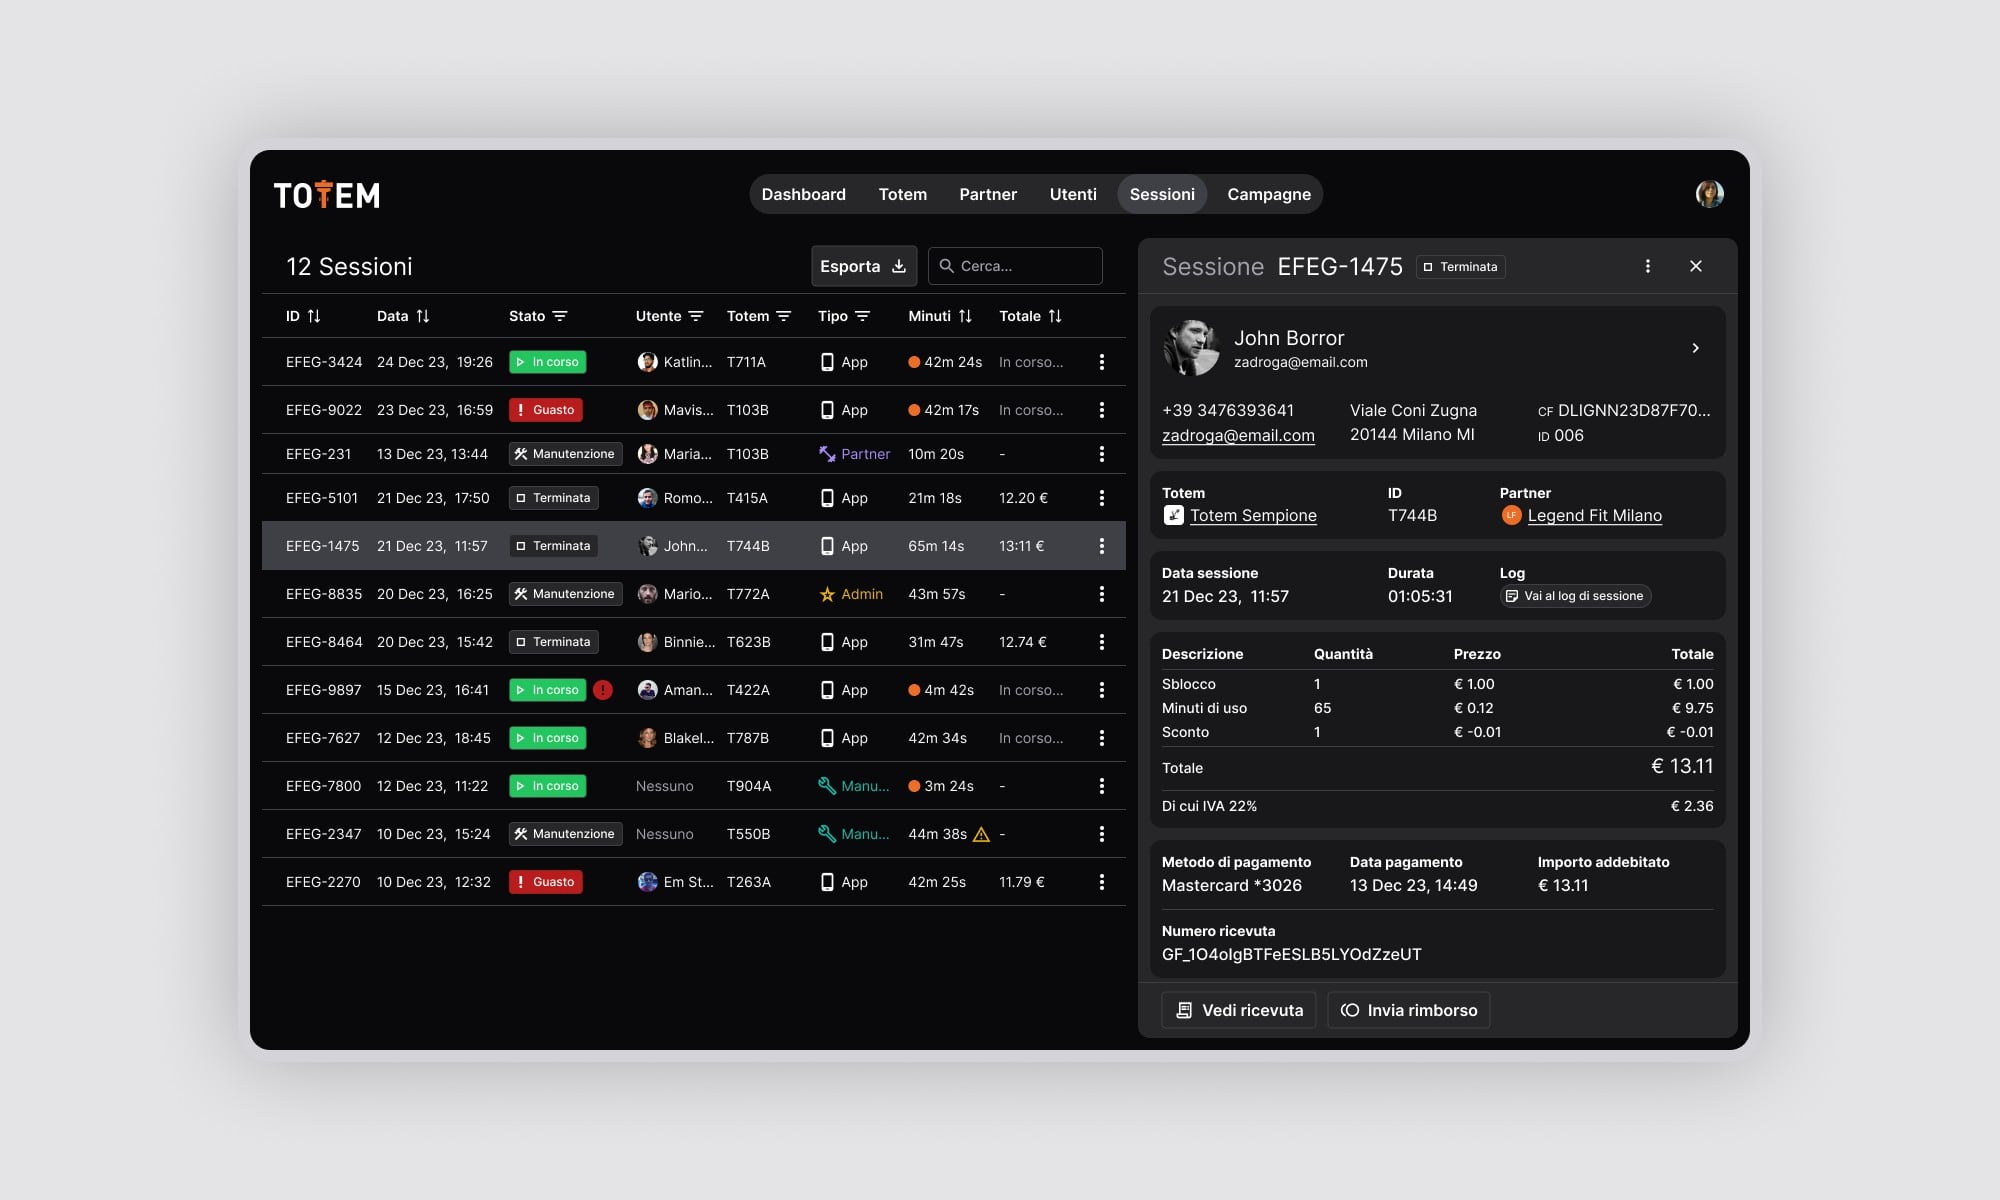Click the warning triangle on EFEG-2347
Screen dimensions: 2000x1200
coord(981,834)
